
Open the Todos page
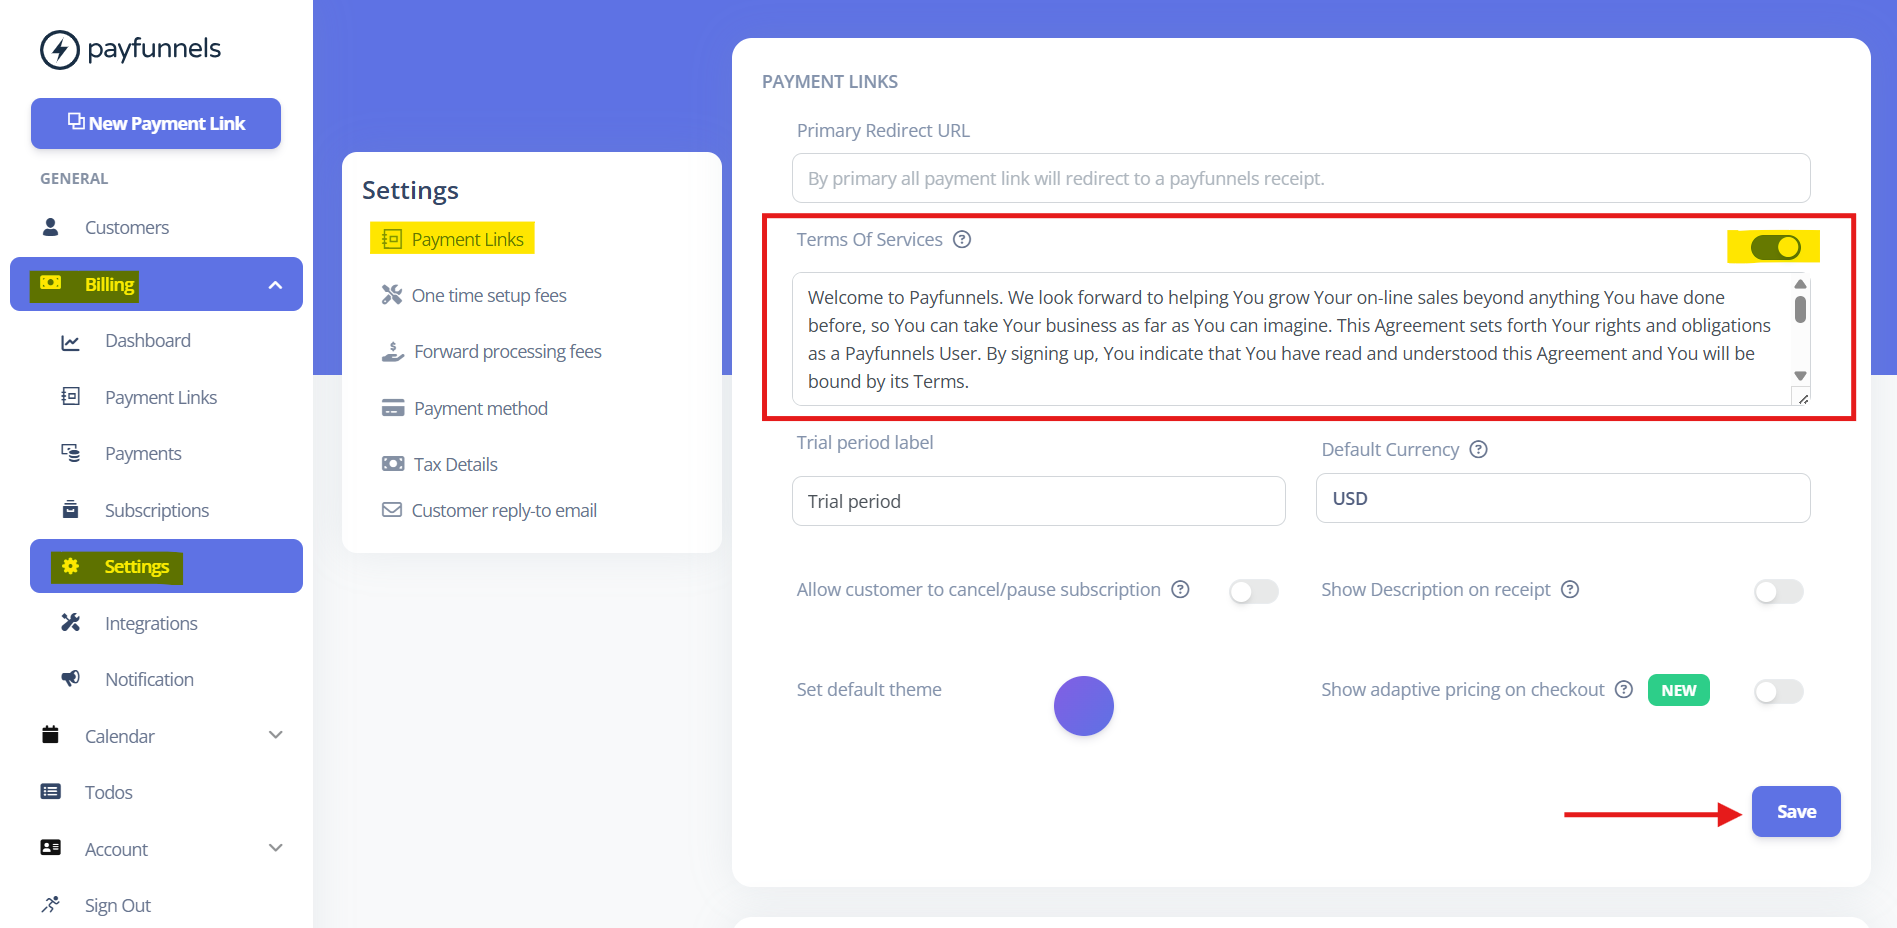pos(108,792)
